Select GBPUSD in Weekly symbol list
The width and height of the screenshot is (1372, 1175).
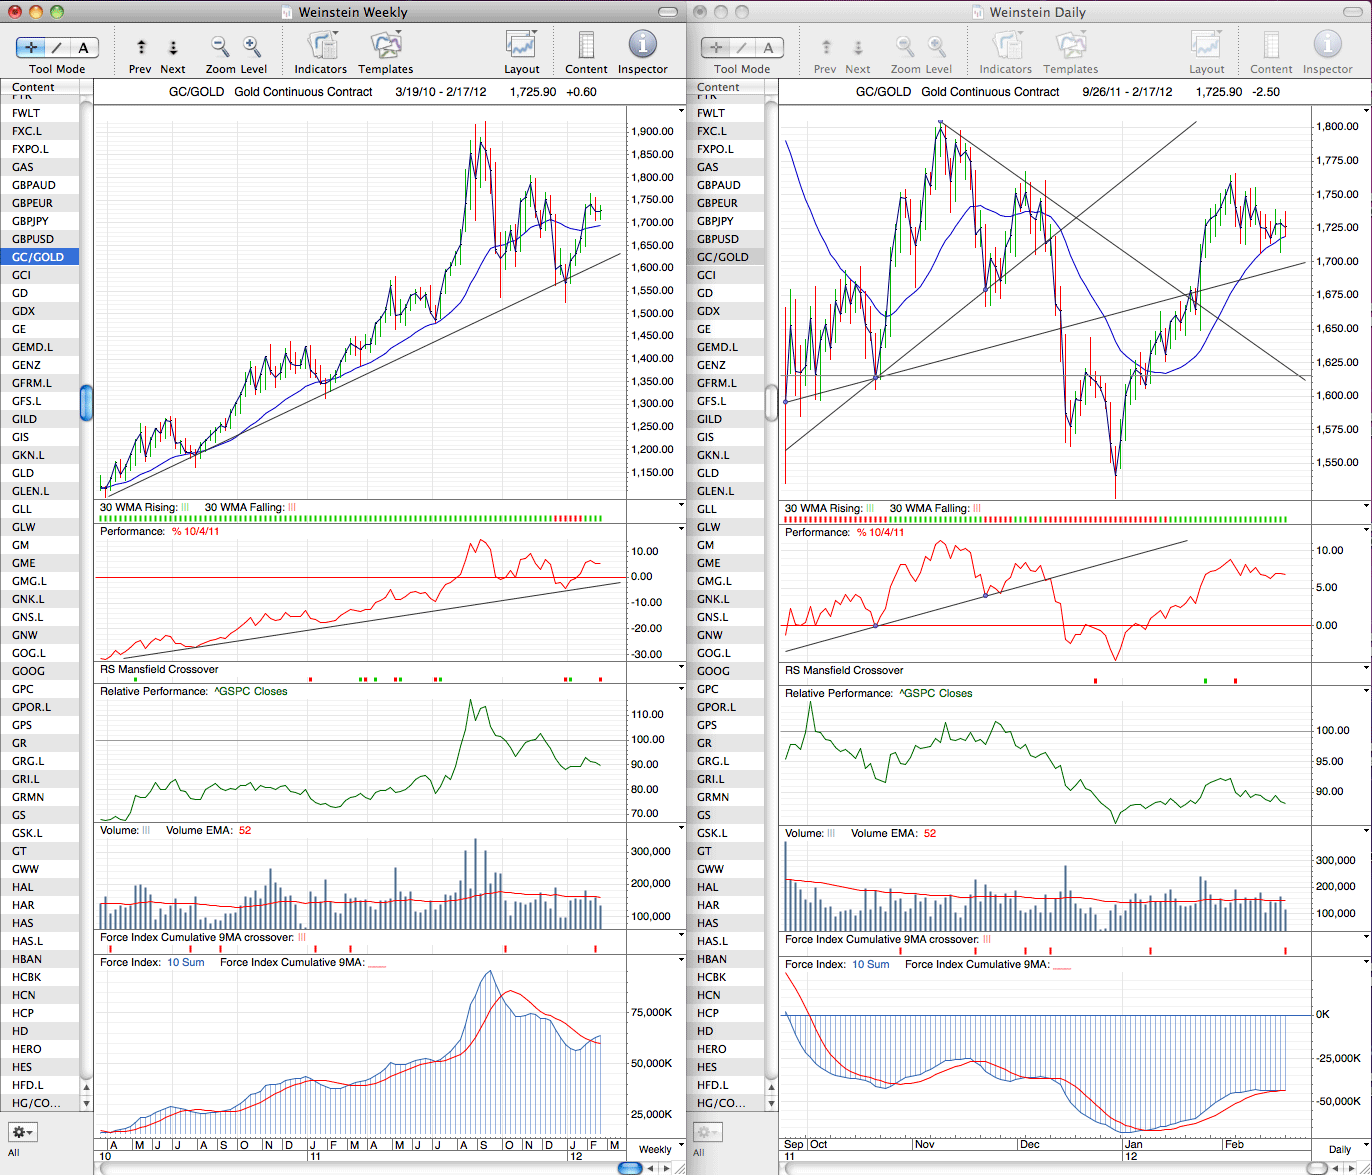tap(40, 239)
